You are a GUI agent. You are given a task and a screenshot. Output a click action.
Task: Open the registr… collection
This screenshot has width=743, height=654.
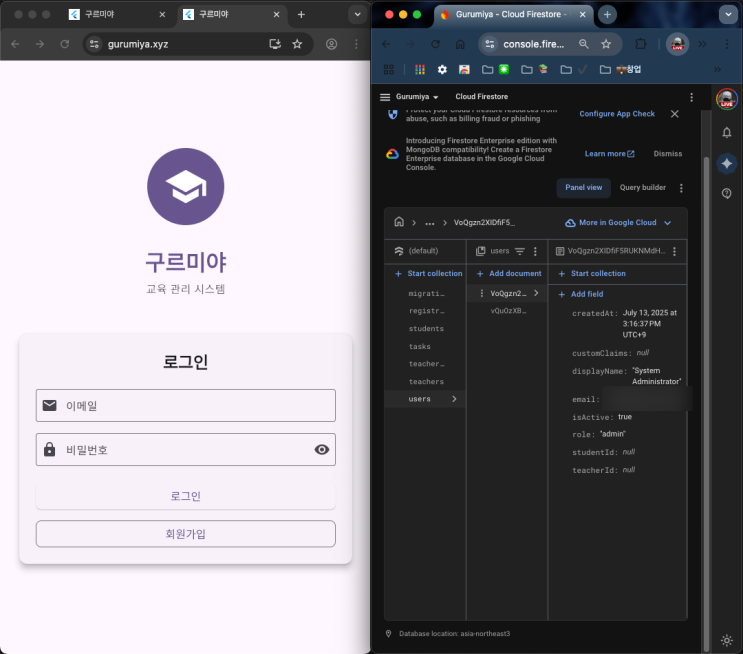(x=426, y=311)
